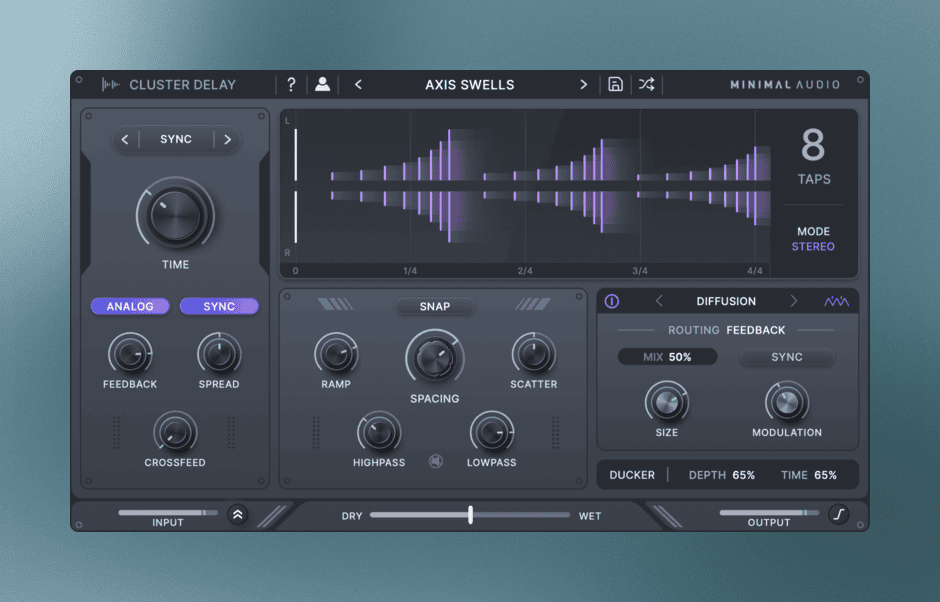Click the input double-chevron boost icon
This screenshot has width=940, height=602.
coord(237,515)
